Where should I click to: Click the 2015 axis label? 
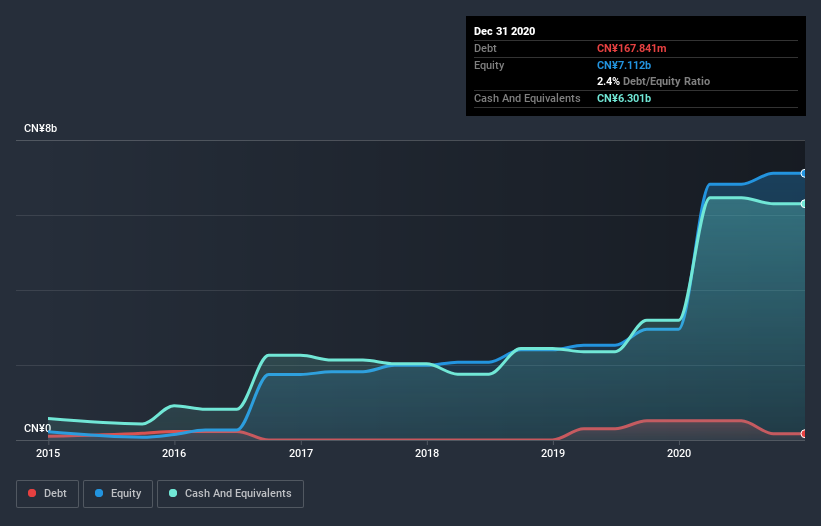point(48,453)
